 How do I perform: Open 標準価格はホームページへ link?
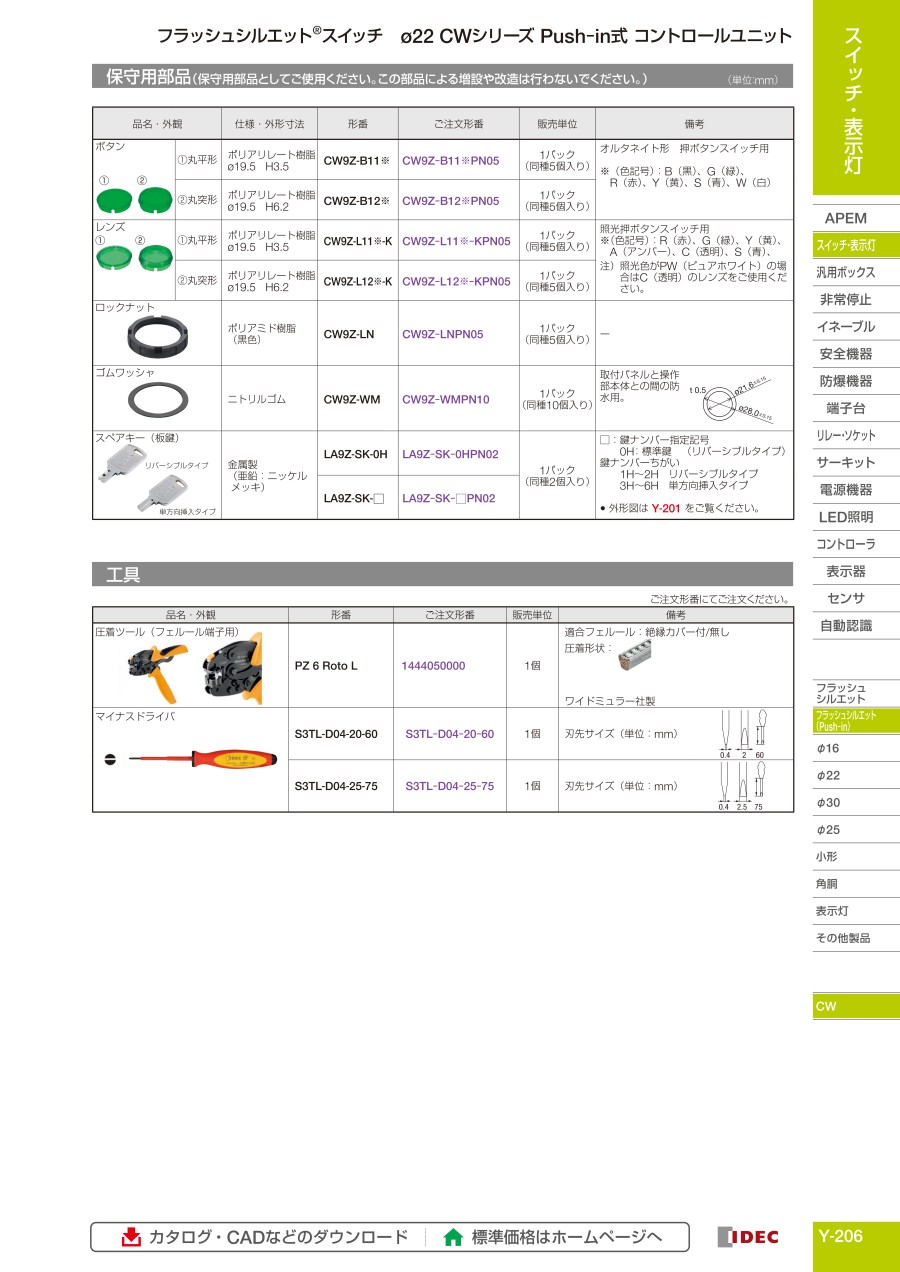(x=566, y=1237)
